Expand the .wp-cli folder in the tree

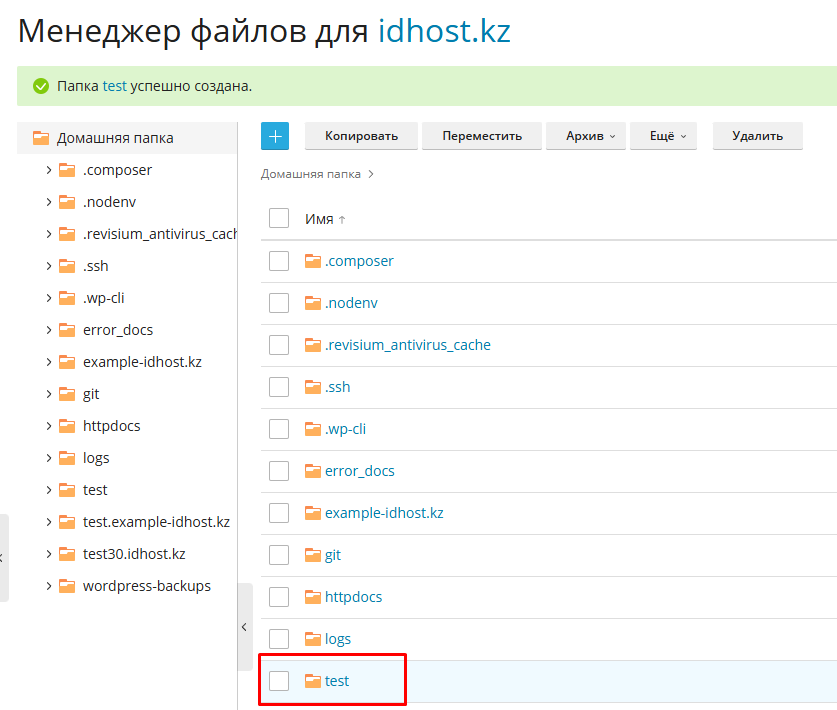[49, 298]
